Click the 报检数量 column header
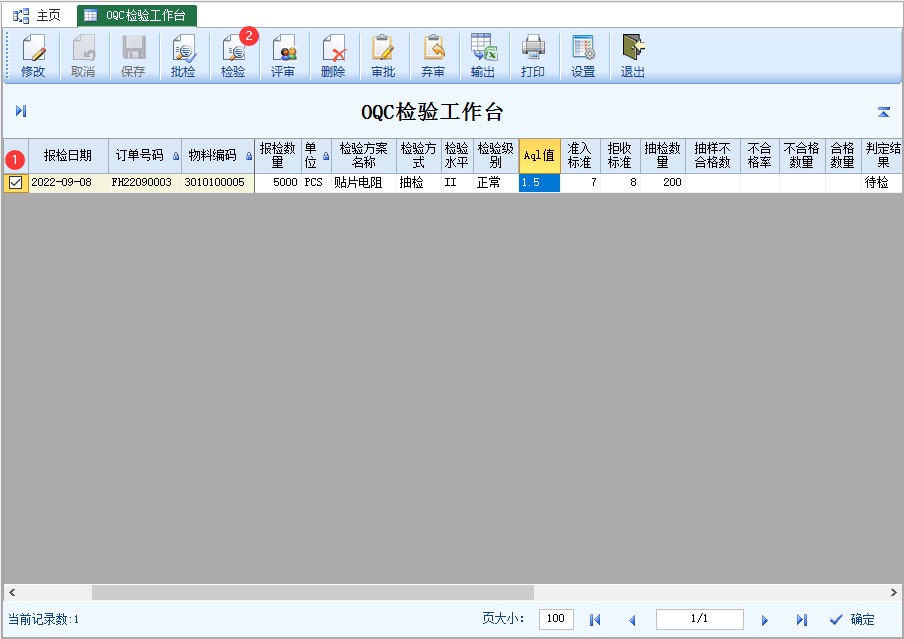Viewport: 904px width, 639px height. click(278, 156)
